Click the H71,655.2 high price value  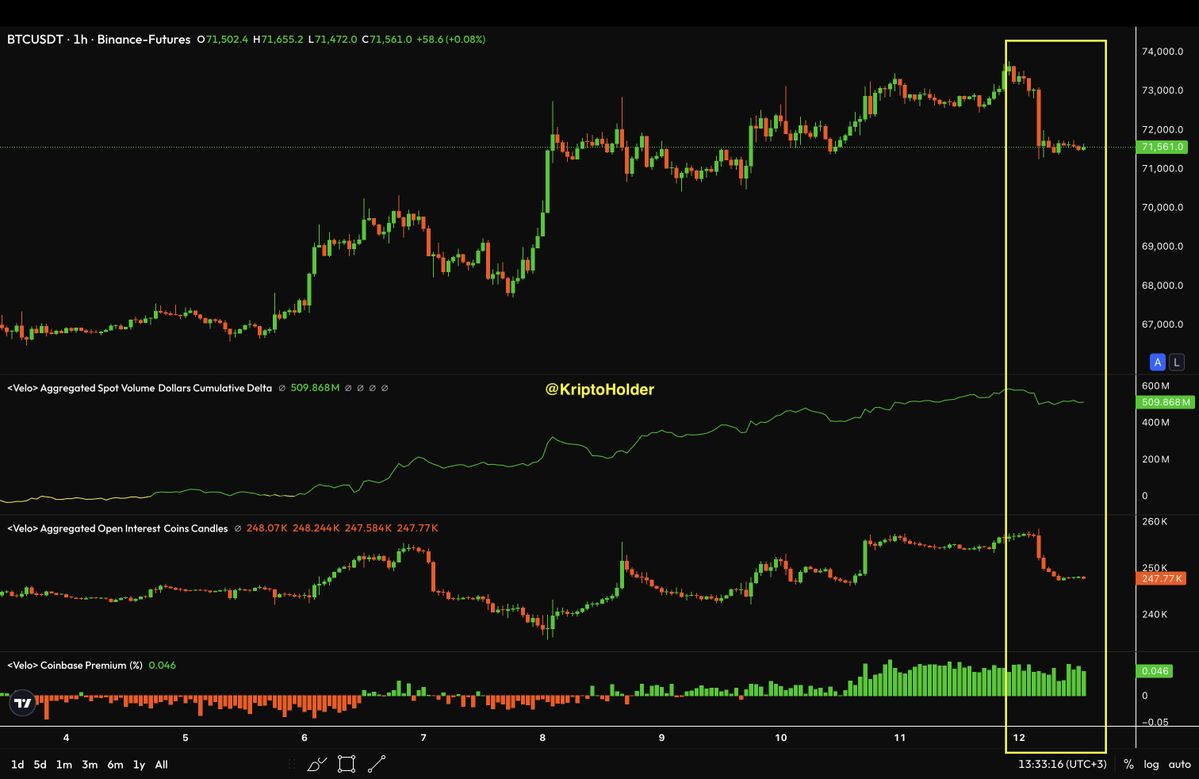coord(278,39)
